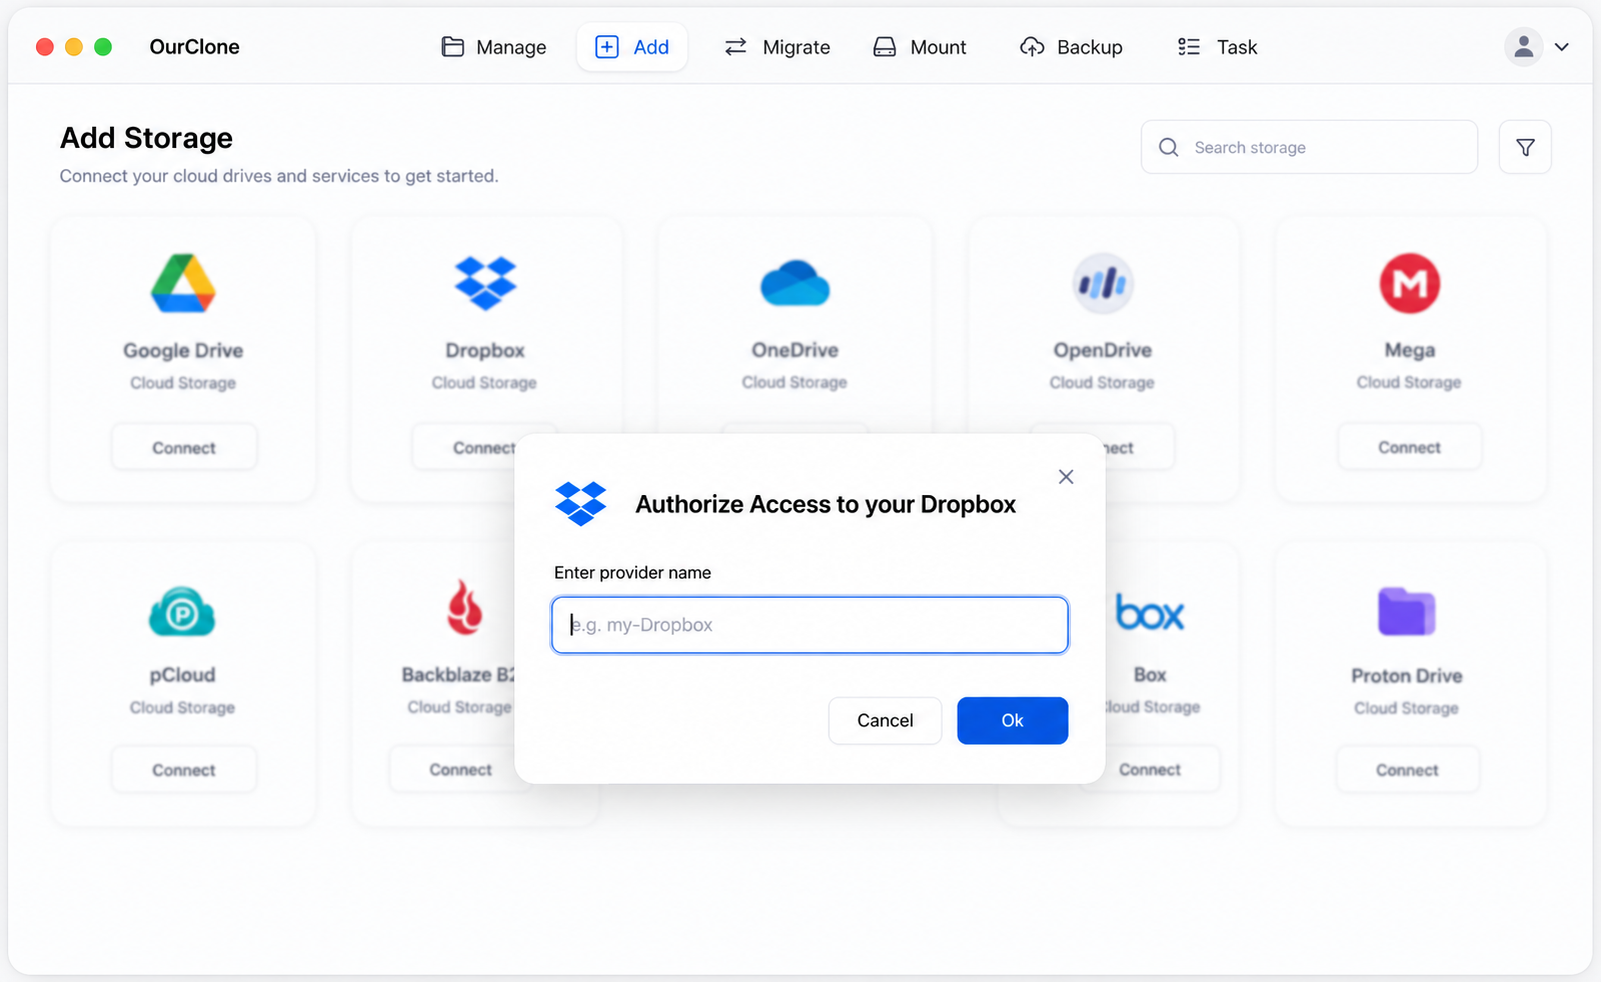Click the Migrate arrows icon

pos(736,47)
